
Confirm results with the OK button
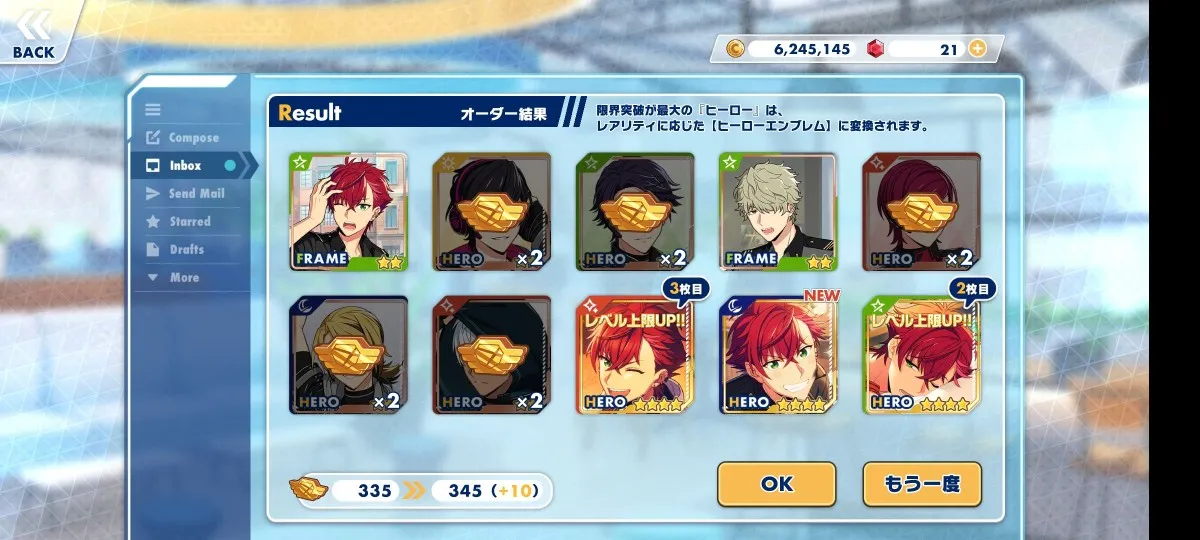point(776,484)
